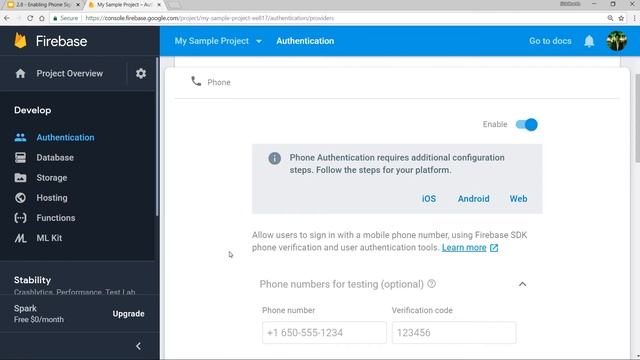
Task: Open the My Sample Project dropdown
Action: tap(218, 41)
